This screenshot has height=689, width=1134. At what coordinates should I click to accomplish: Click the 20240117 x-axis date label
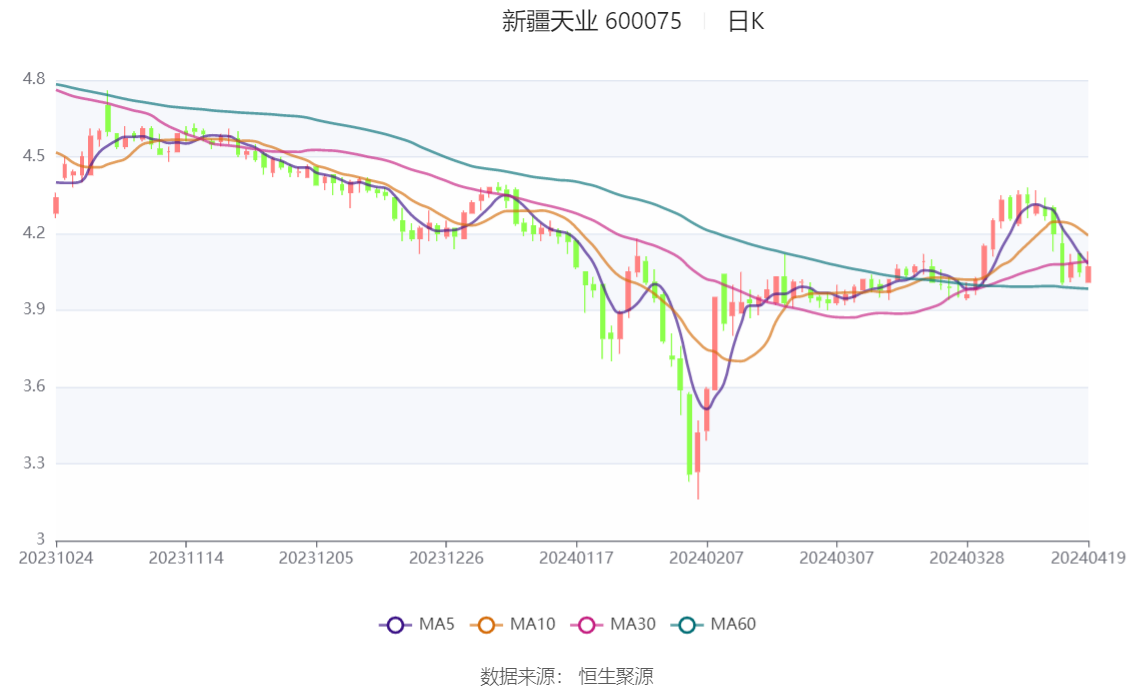click(576, 558)
